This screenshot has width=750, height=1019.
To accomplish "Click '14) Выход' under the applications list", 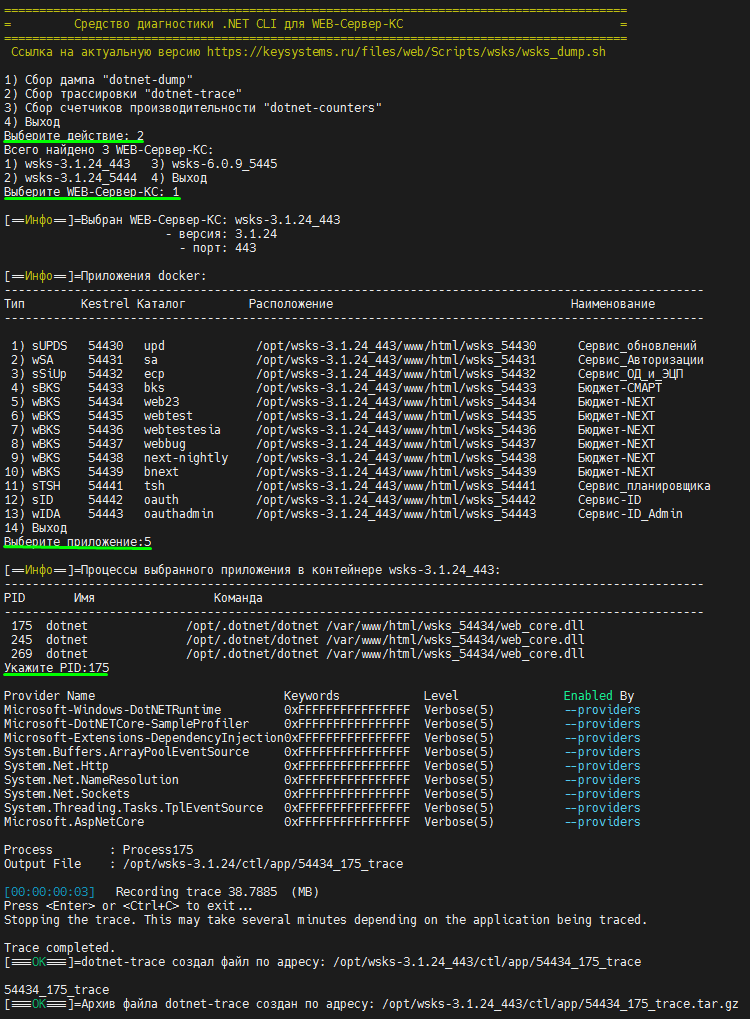I will tap(35, 528).
